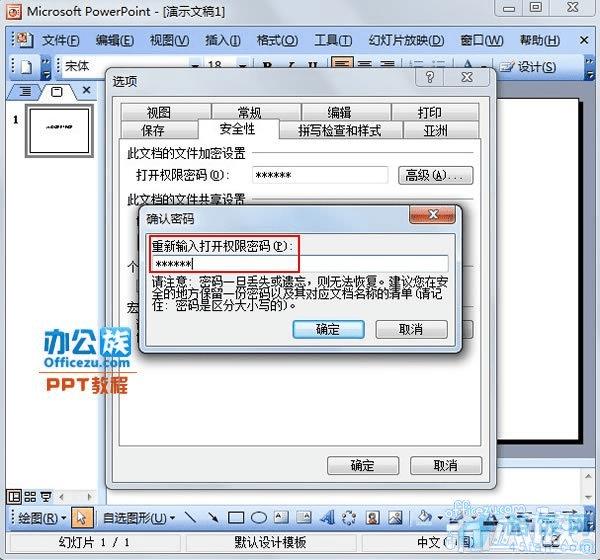Image resolution: width=600 pixels, height=560 pixels.
Task: Expand standard toolbar options chevron
Action: tap(46, 67)
